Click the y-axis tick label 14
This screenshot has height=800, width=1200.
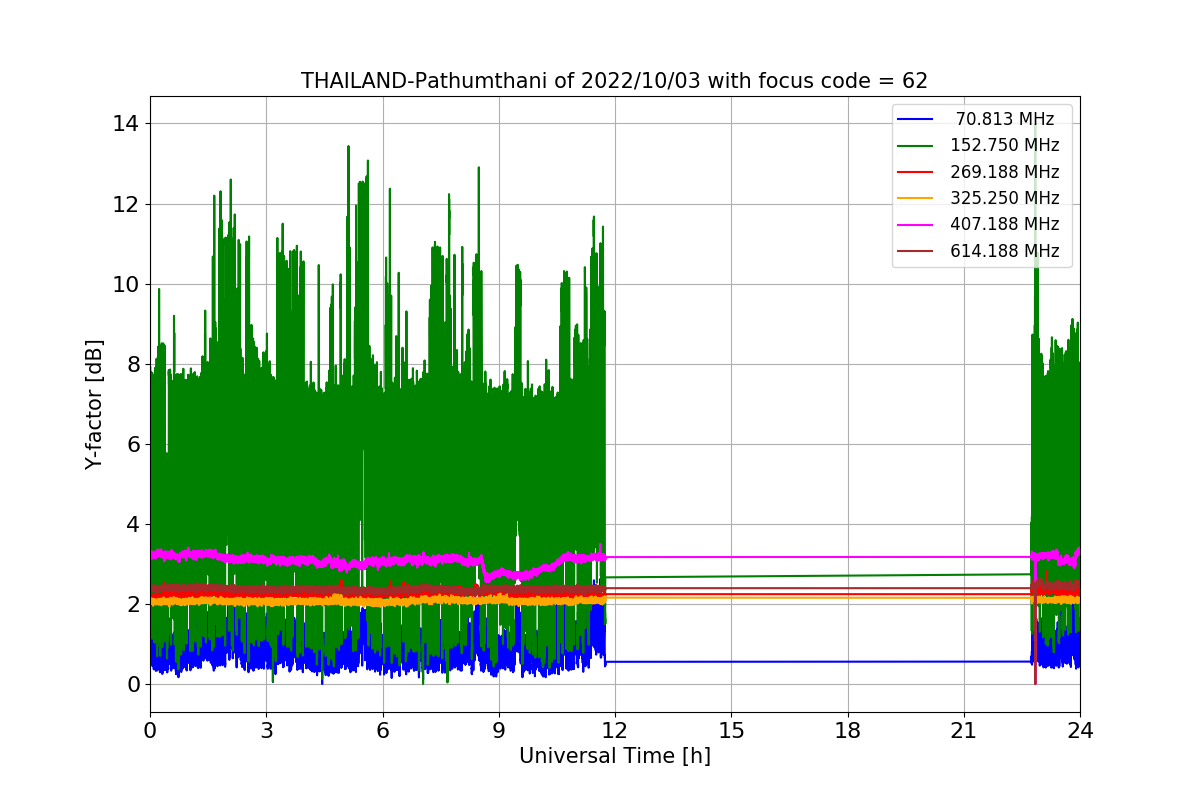(128, 124)
